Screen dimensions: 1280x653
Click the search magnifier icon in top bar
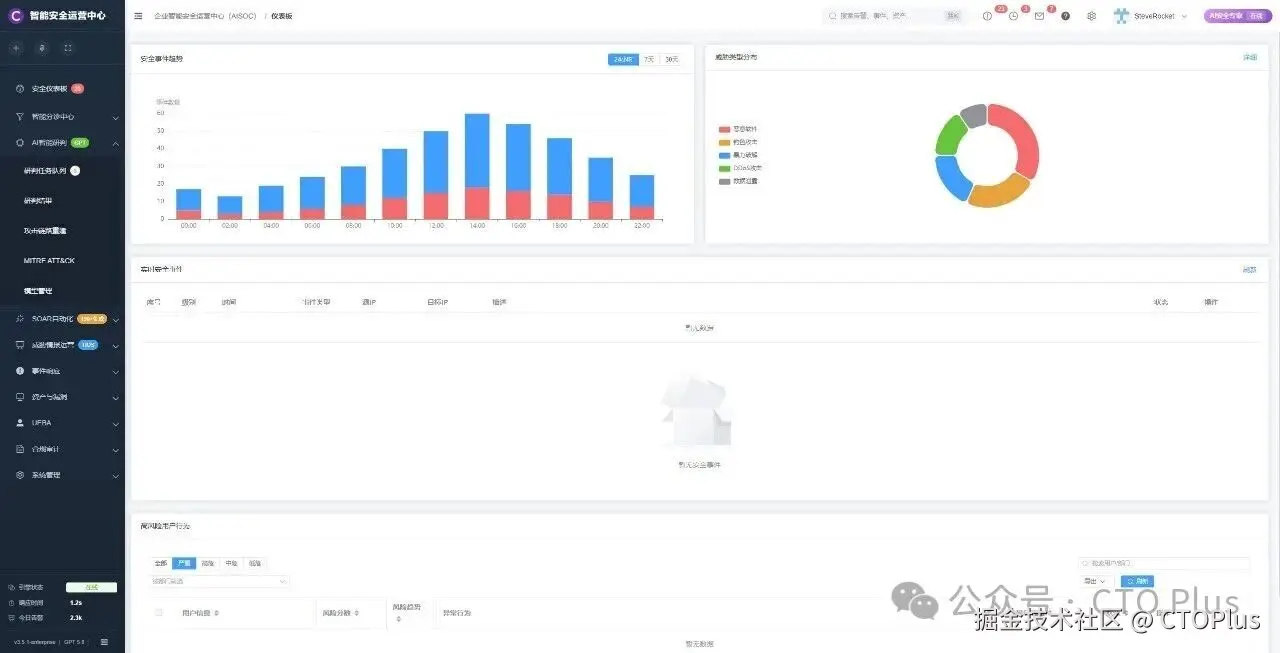[x=833, y=16]
